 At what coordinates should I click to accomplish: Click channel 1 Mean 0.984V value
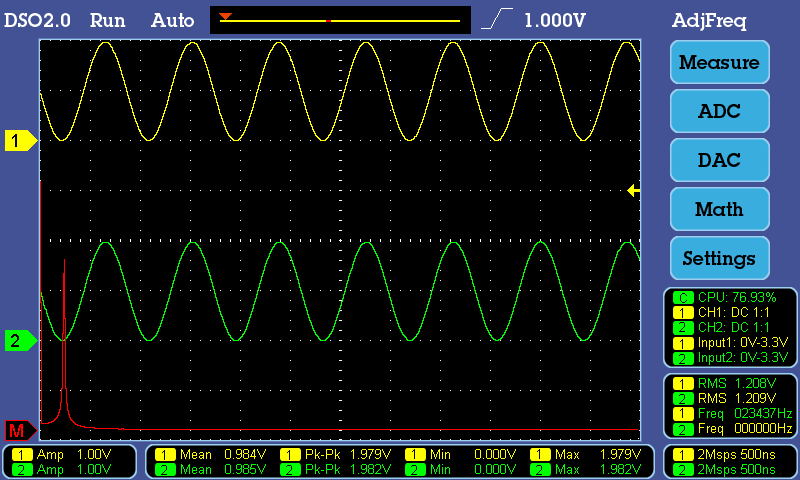[223, 454]
